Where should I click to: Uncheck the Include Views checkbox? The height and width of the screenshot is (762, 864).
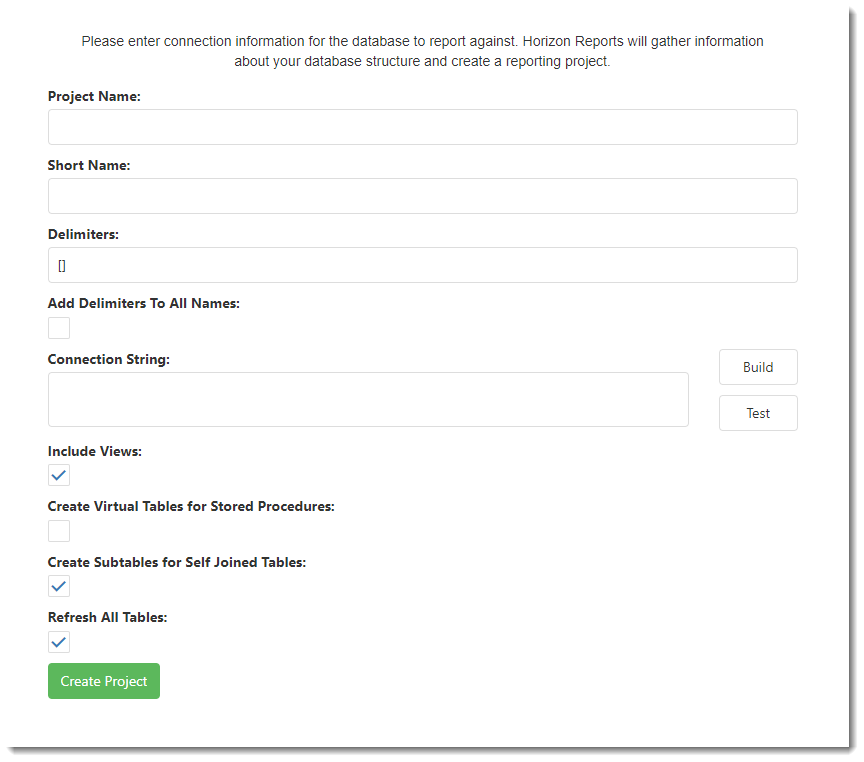(59, 475)
